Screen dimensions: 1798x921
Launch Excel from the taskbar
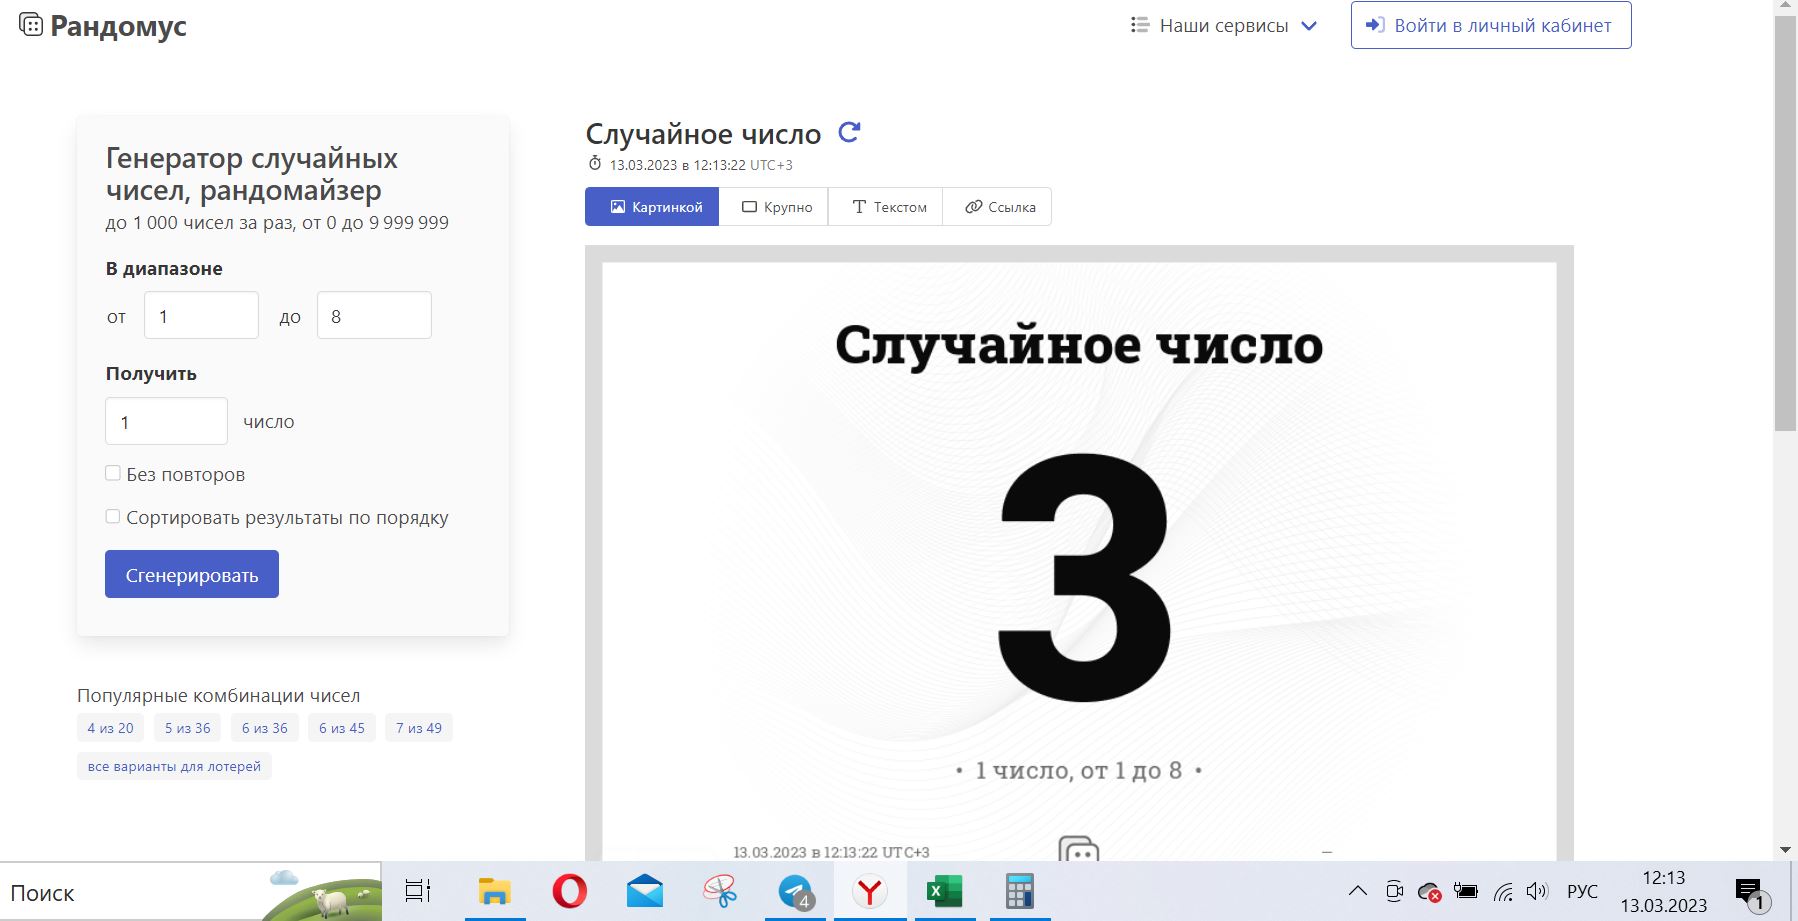point(943,891)
